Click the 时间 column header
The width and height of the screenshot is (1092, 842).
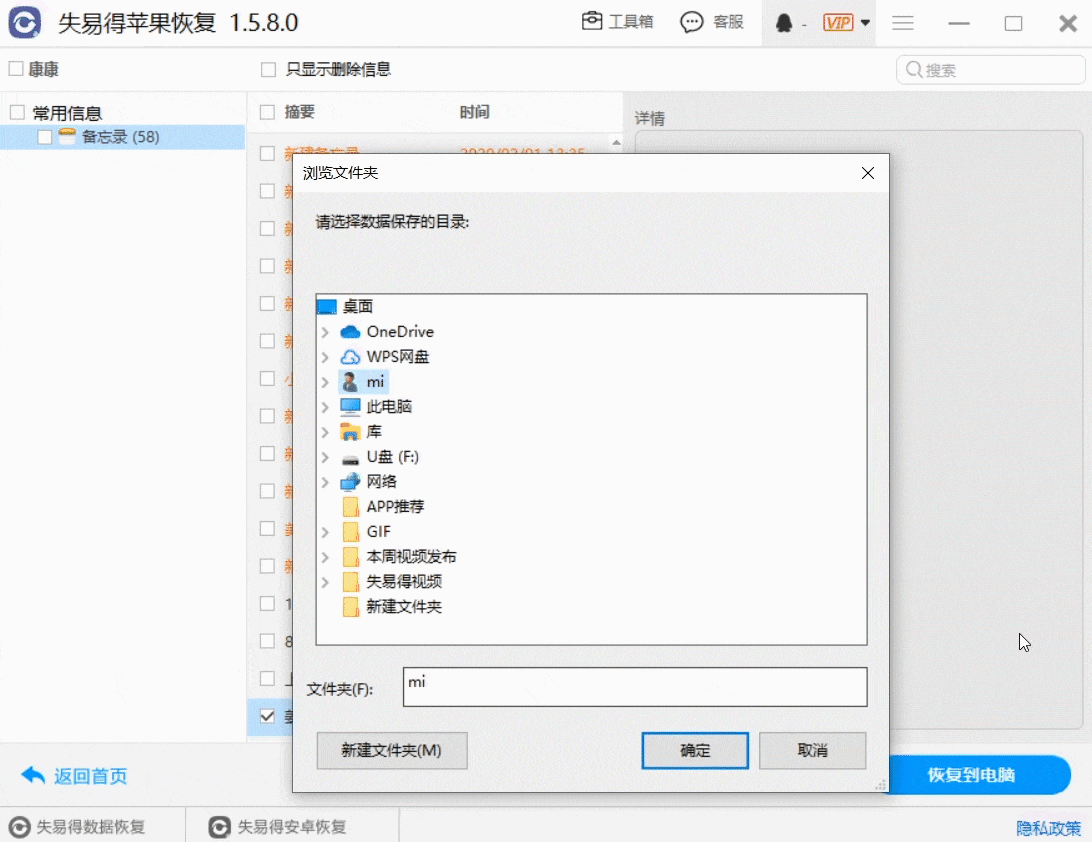474,111
